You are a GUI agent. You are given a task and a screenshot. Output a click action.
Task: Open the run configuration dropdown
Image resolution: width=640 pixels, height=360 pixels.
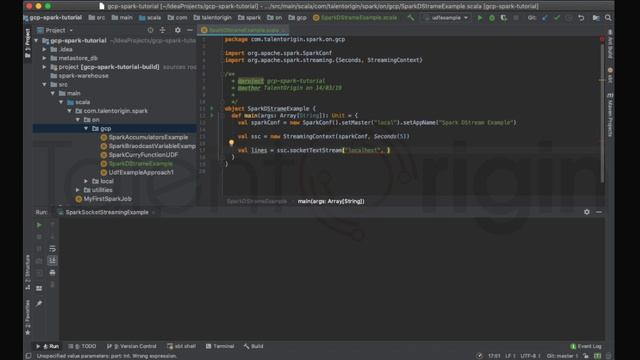[447, 18]
